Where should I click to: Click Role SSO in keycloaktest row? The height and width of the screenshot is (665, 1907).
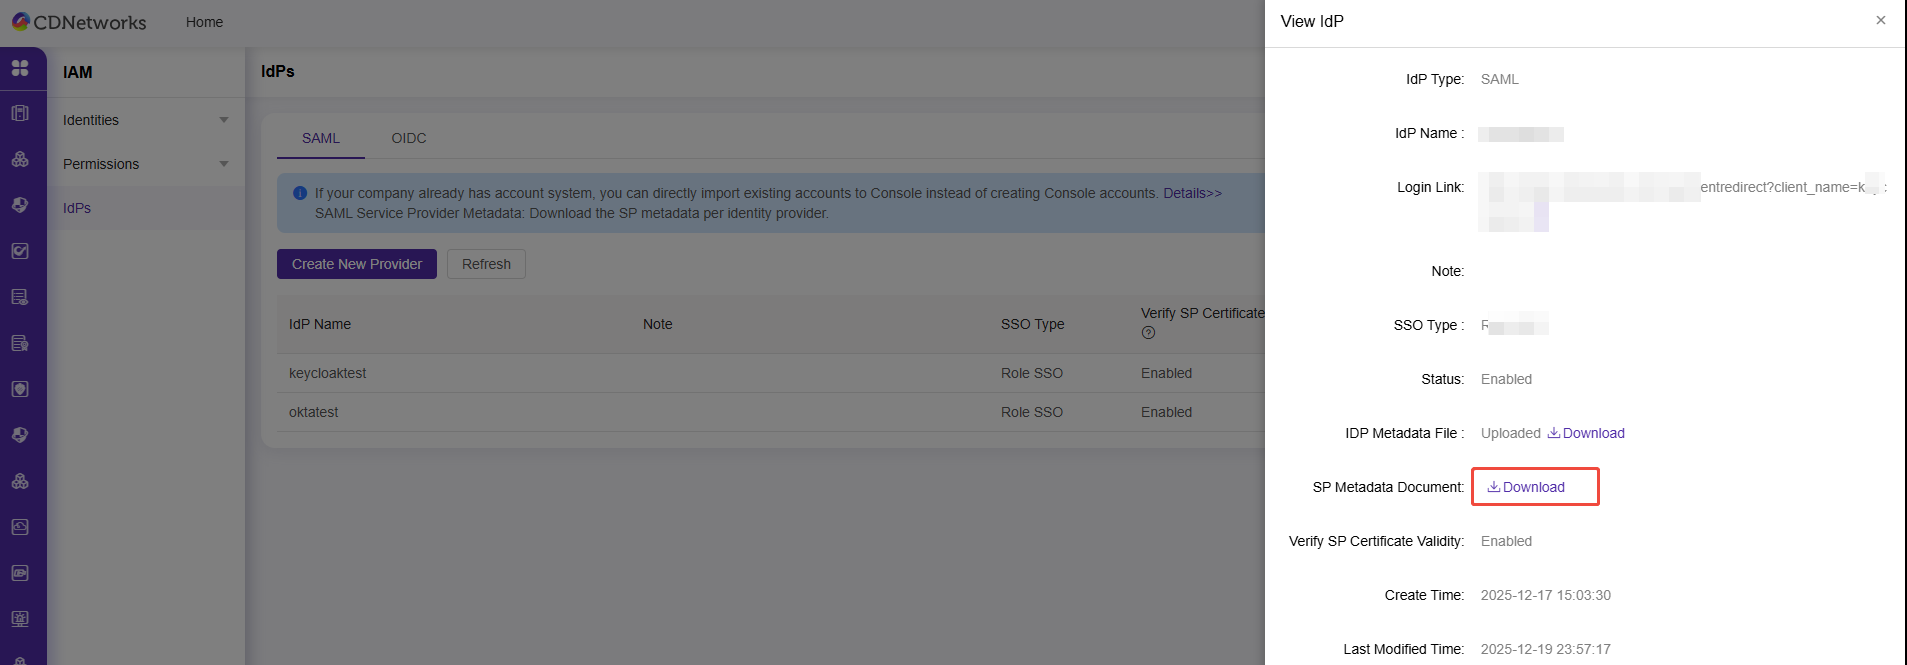click(1032, 373)
